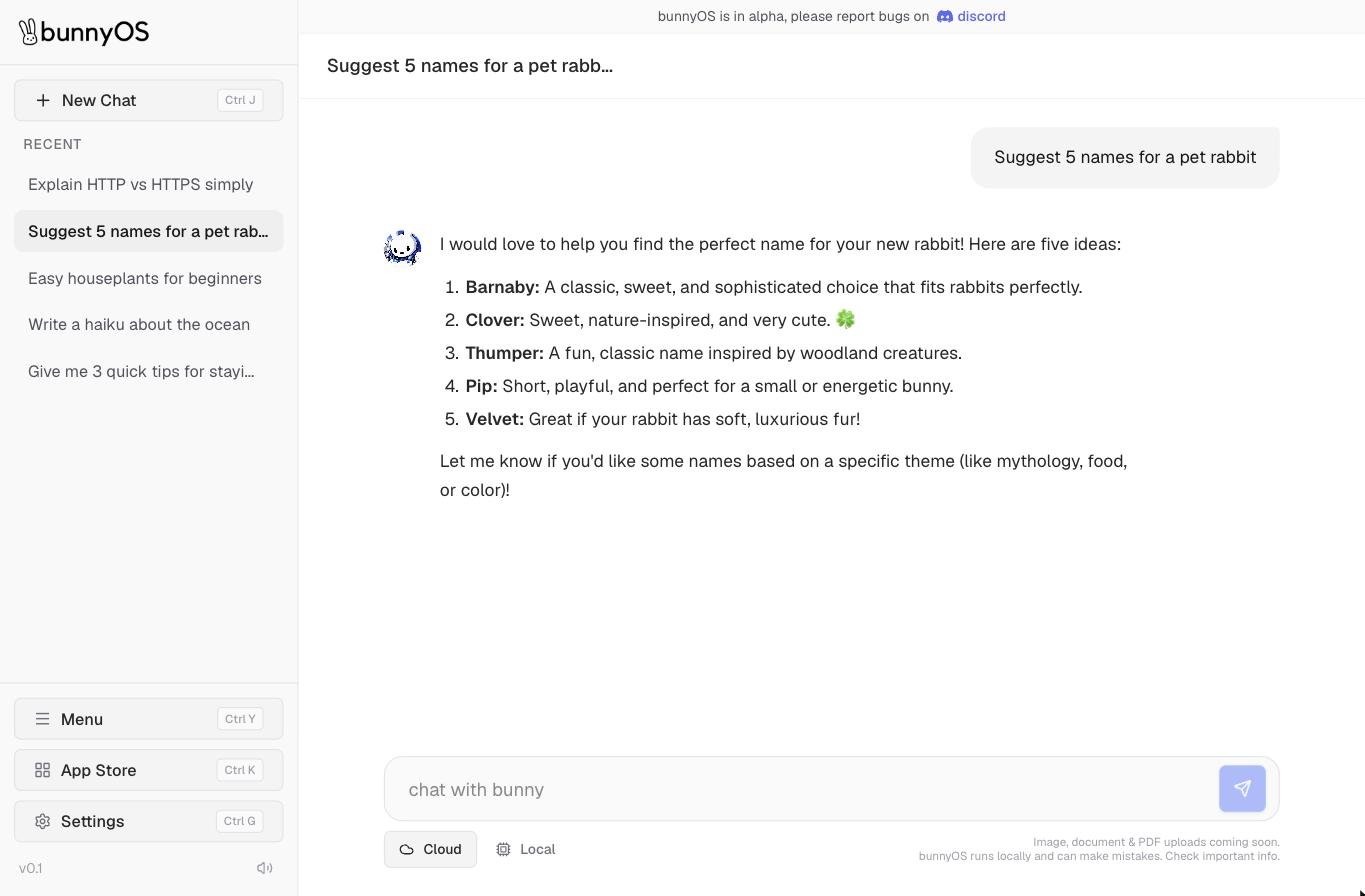Click the App Store grid icon

point(42,770)
